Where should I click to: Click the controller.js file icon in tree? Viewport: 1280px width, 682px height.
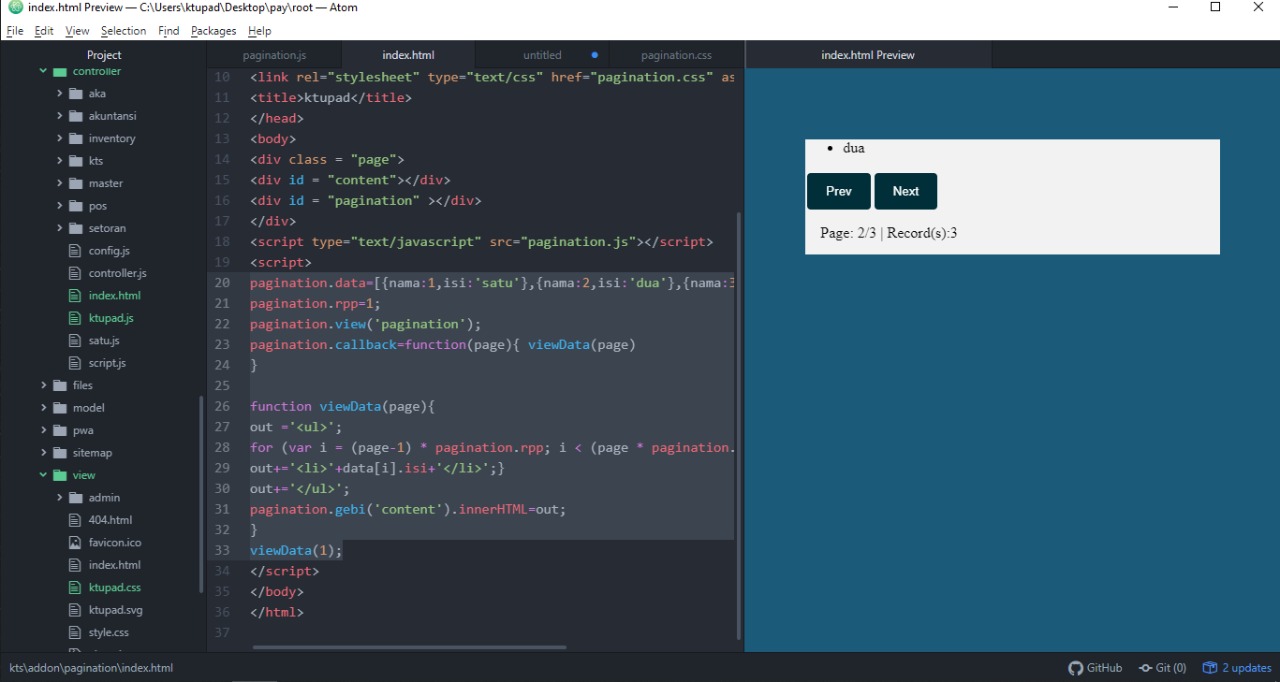75,272
